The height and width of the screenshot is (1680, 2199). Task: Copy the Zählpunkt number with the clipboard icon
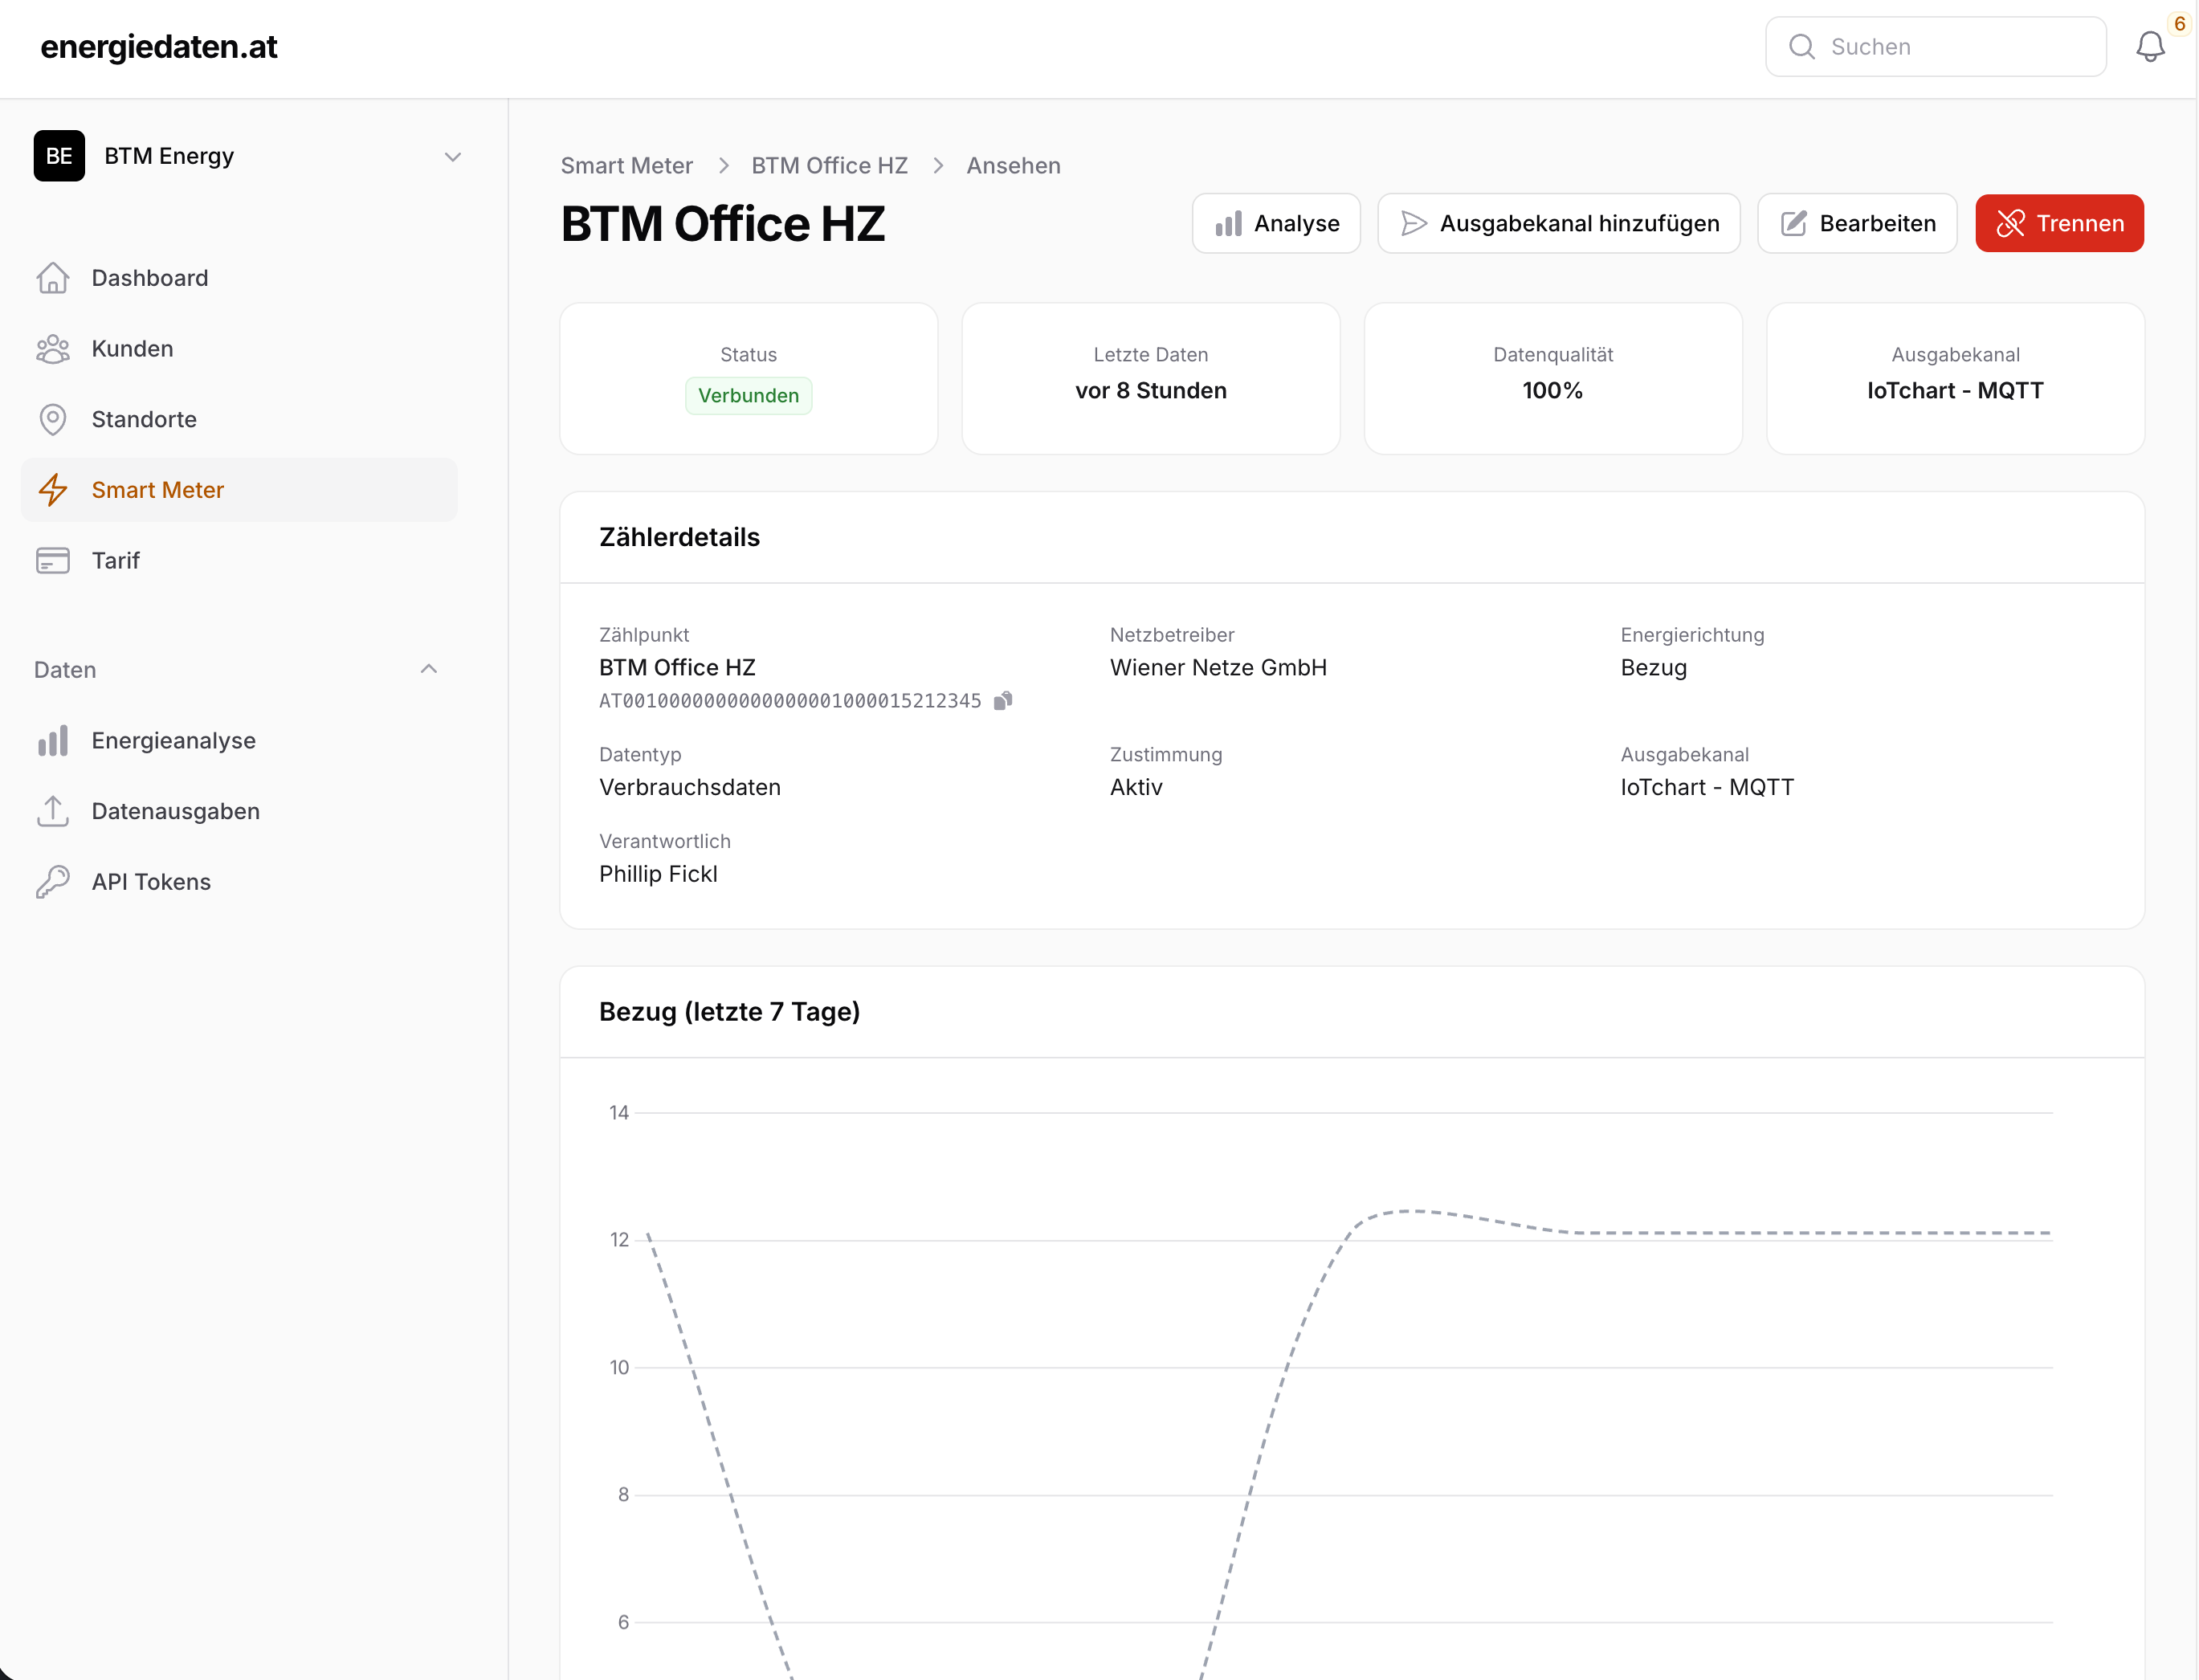click(1003, 701)
